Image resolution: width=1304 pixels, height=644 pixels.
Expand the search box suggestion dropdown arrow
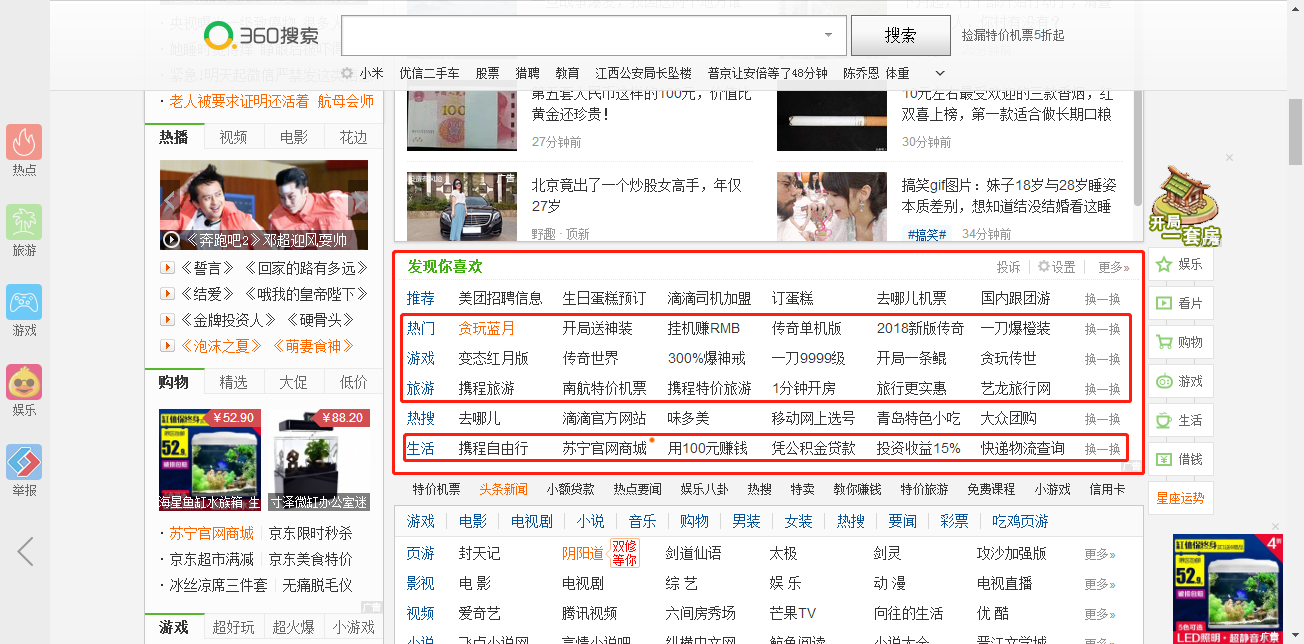[x=828, y=36]
